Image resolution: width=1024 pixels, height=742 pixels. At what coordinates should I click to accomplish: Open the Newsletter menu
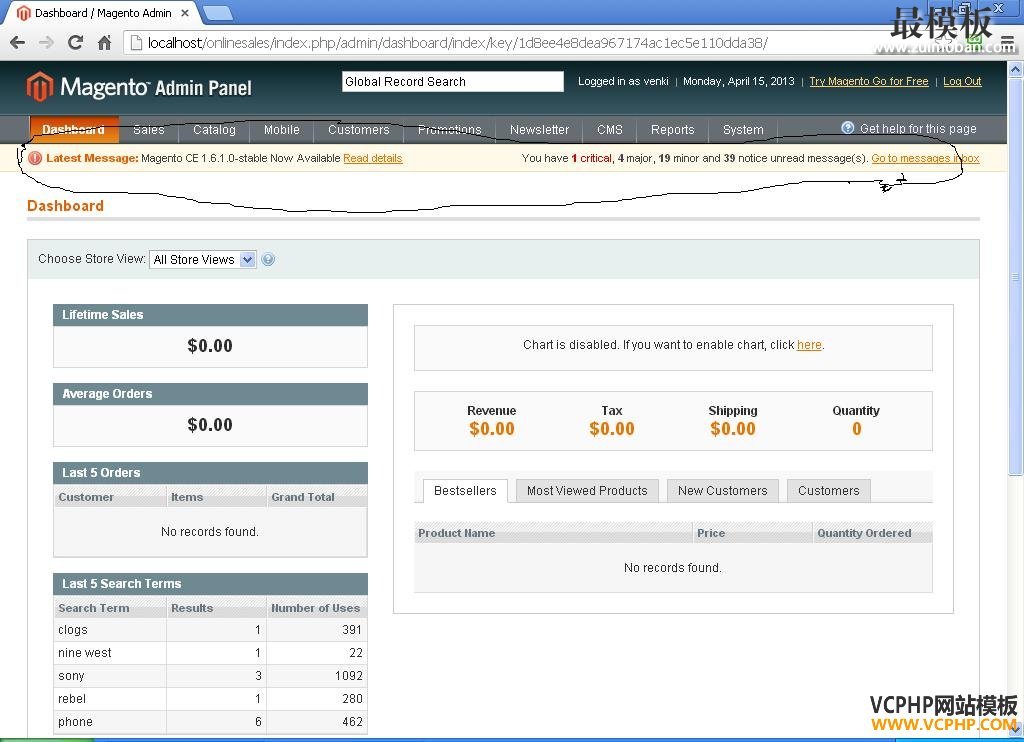539,129
